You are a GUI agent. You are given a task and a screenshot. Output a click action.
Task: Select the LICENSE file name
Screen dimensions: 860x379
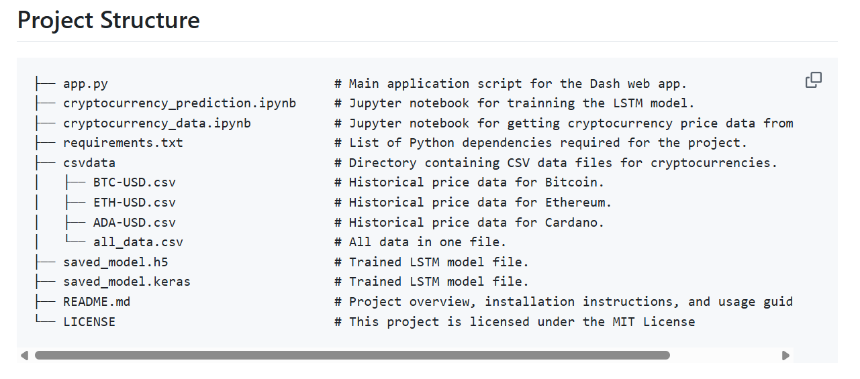pos(89,321)
